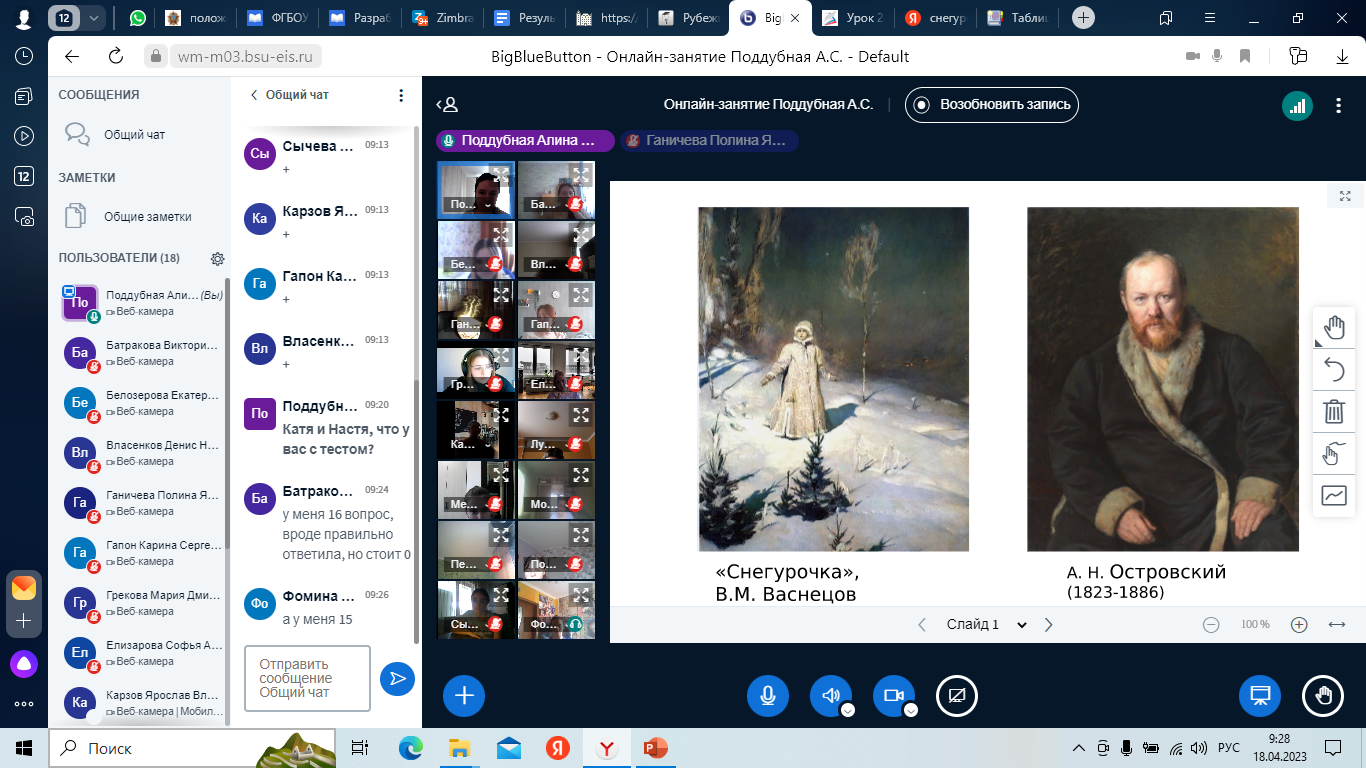Bookmark the page via address bar icon
The image size is (1366, 768).
(x=1244, y=56)
